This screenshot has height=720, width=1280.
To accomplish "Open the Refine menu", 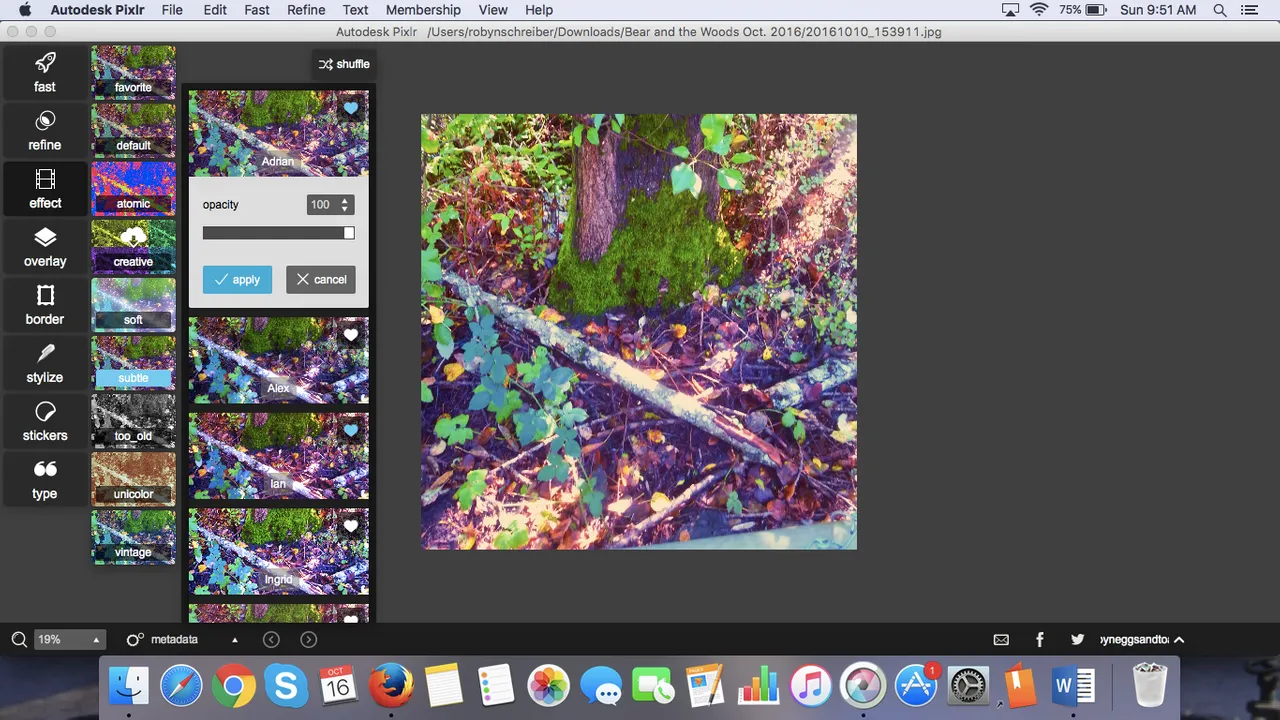I will pyautogui.click(x=306, y=10).
